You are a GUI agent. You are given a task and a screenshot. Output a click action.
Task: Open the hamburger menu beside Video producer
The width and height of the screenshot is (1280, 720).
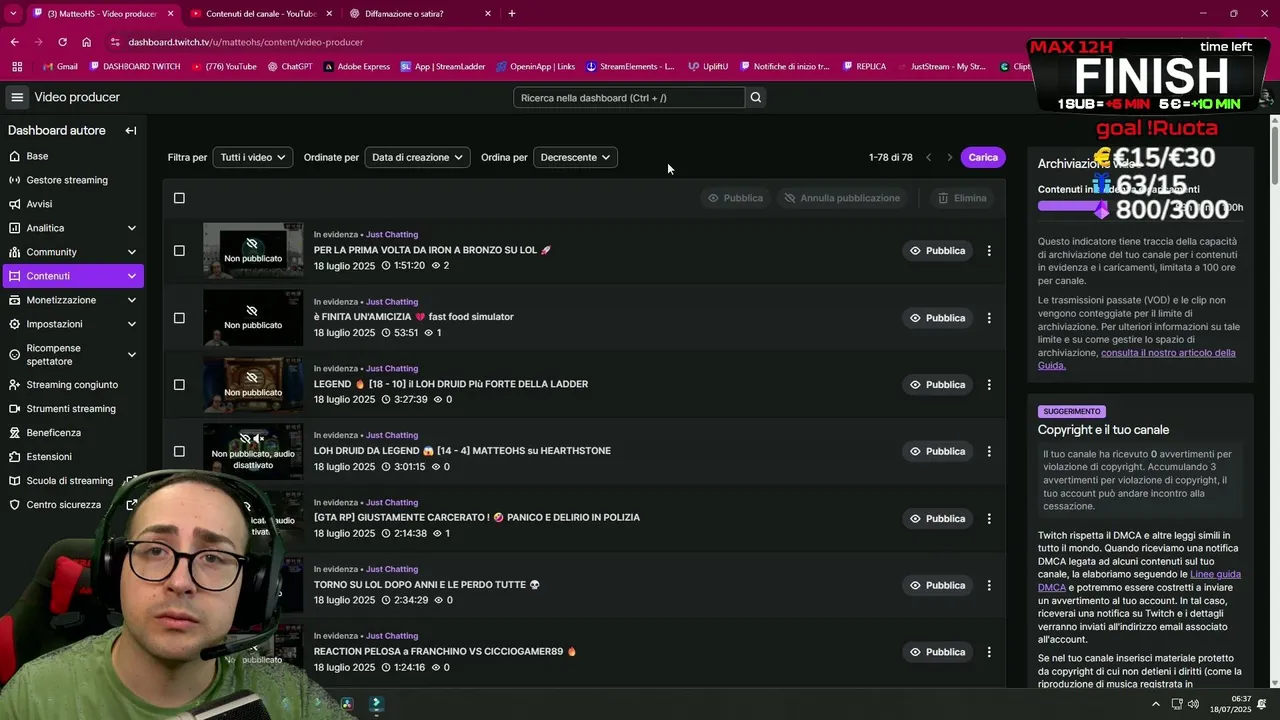17,97
